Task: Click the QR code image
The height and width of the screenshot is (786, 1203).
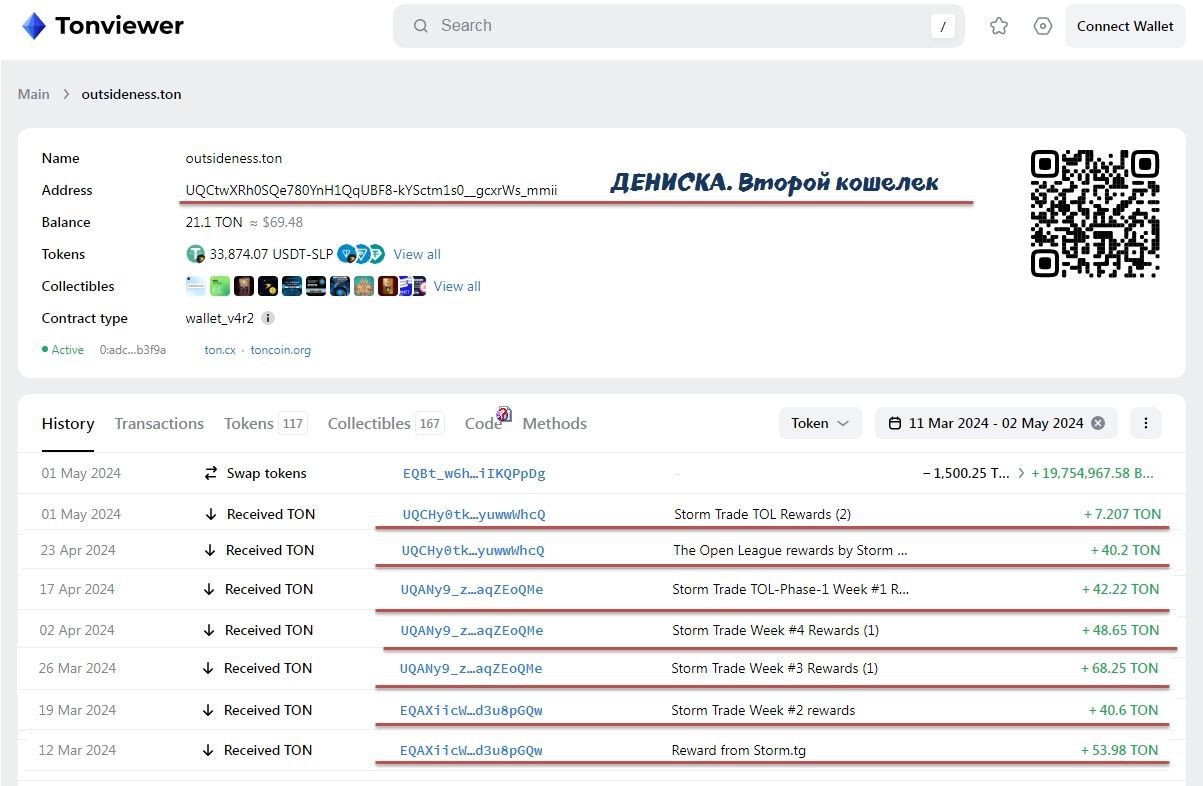Action: (x=1095, y=213)
